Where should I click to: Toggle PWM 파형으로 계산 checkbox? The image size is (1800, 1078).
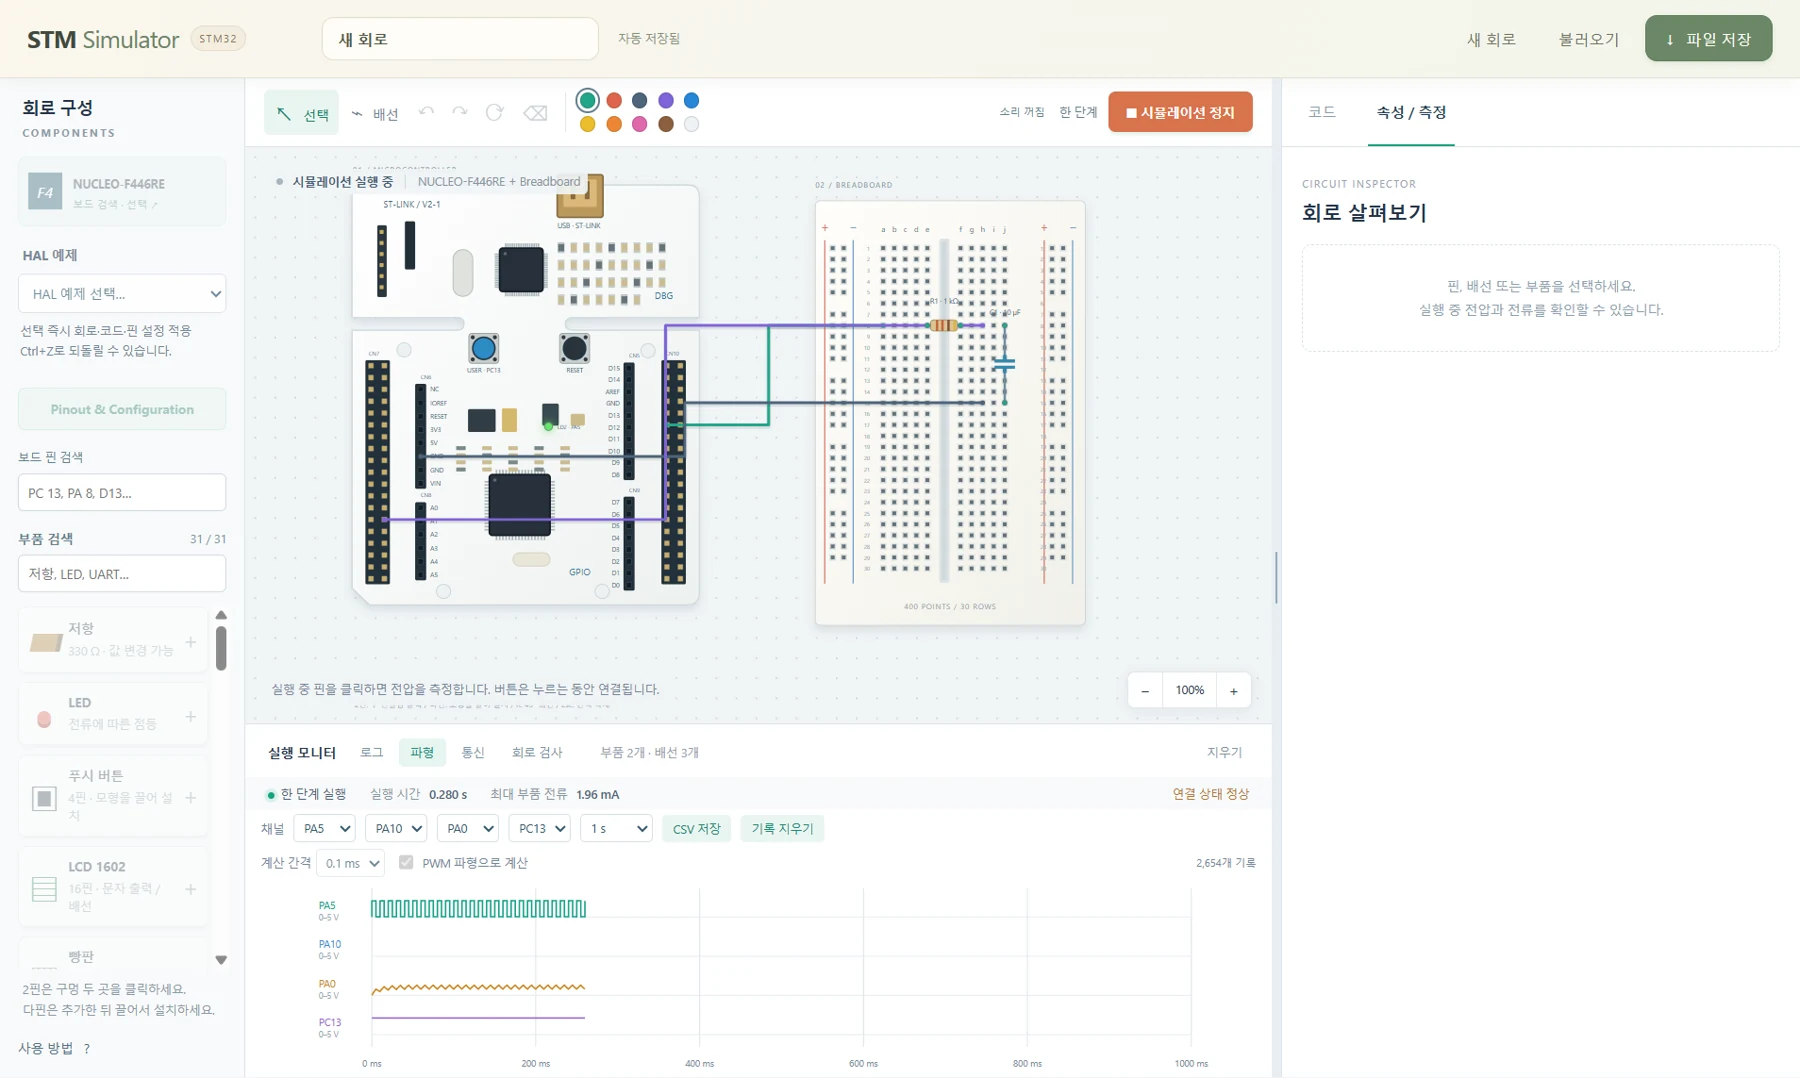tap(406, 862)
